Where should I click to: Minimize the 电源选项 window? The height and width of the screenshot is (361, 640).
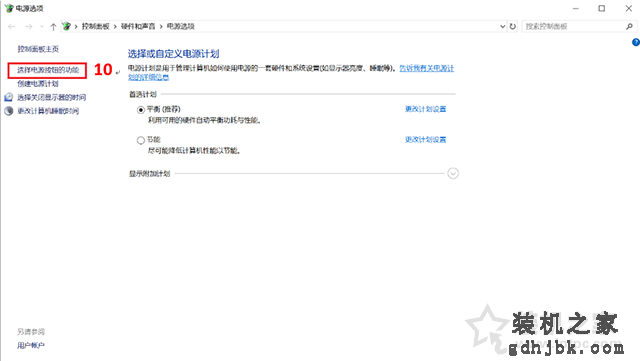[x=576, y=8]
